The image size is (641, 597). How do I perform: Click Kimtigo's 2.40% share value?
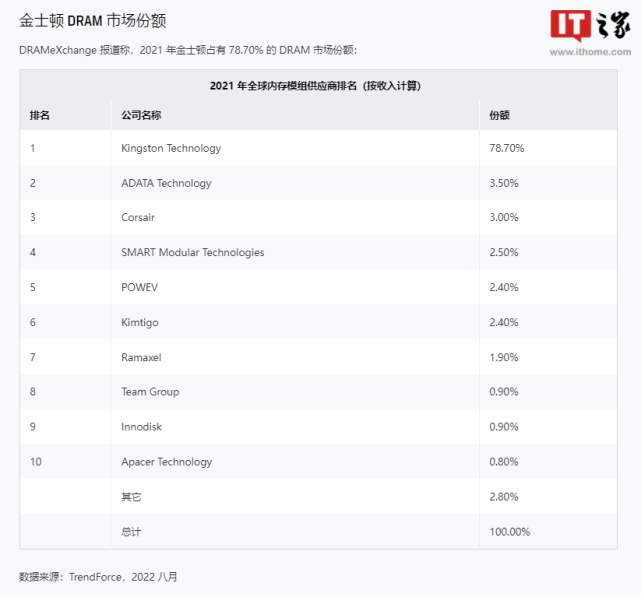[x=504, y=323]
